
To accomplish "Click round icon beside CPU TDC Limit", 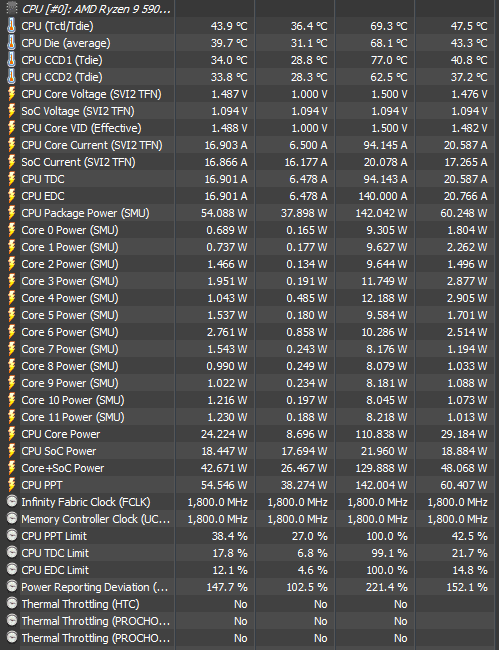I will tap(12, 553).
